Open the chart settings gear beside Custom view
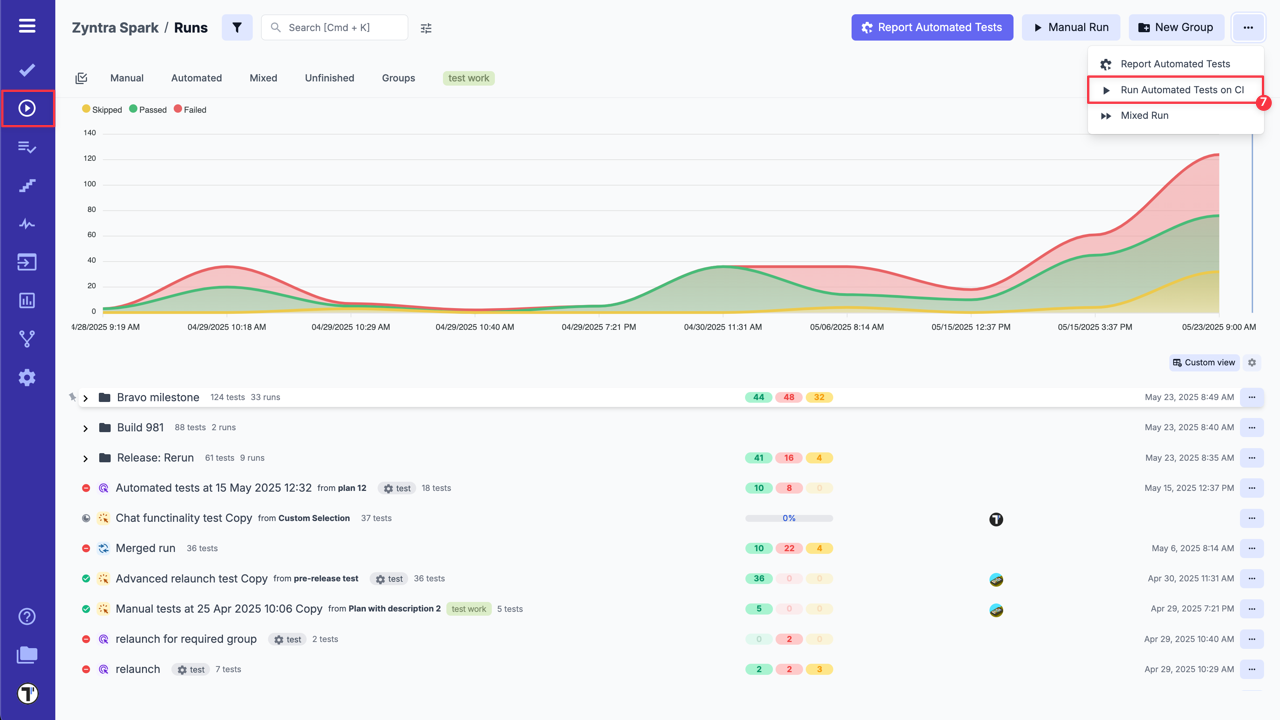The width and height of the screenshot is (1280, 720). point(1252,363)
